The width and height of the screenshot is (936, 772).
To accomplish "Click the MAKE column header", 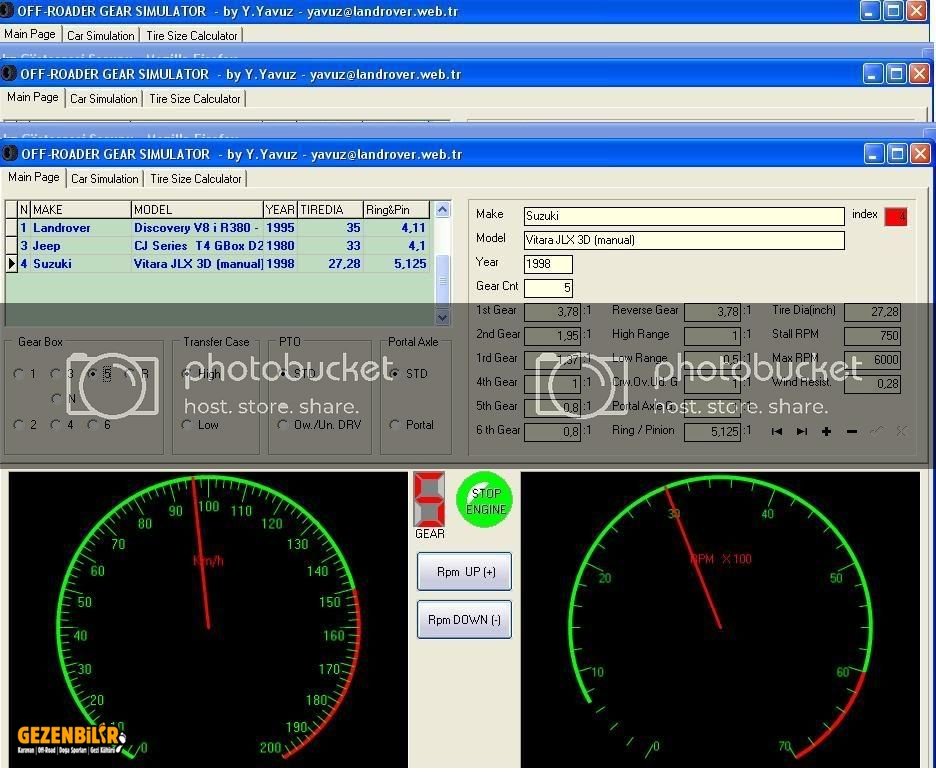I will click(81, 210).
